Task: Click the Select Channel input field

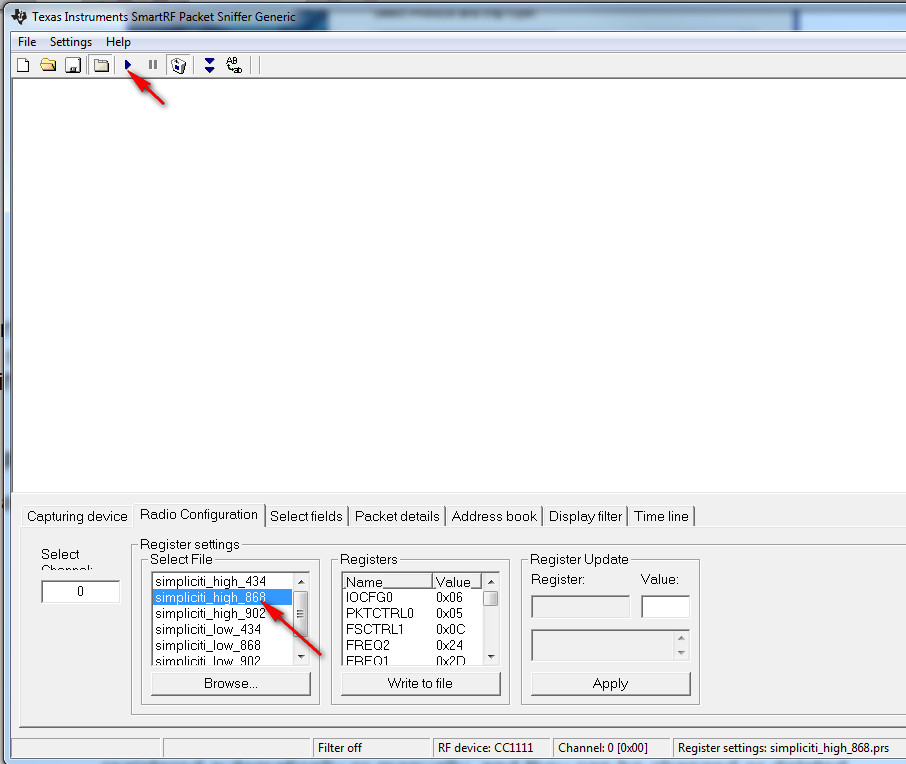Action: pyautogui.click(x=80, y=591)
